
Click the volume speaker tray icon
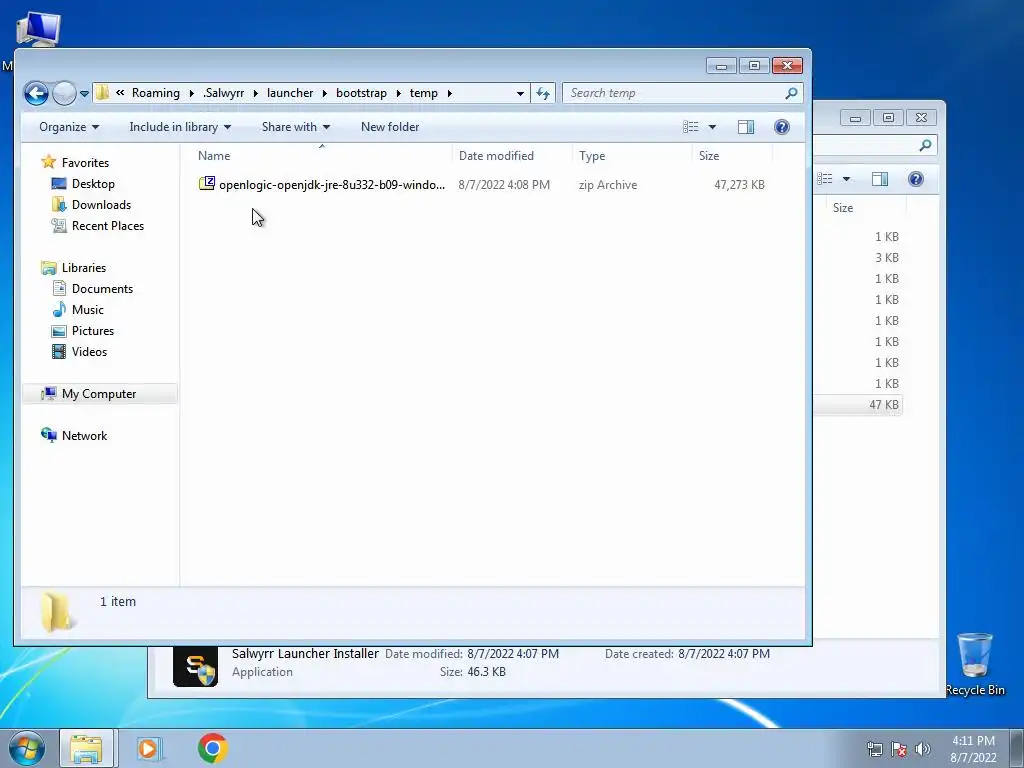[922, 749]
